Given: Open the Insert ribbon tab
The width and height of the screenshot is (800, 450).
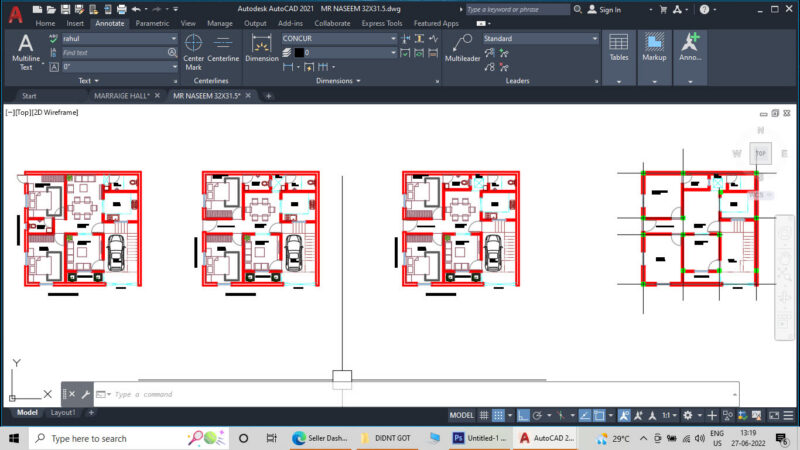Looking at the screenshot, I should tap(75, 23).
